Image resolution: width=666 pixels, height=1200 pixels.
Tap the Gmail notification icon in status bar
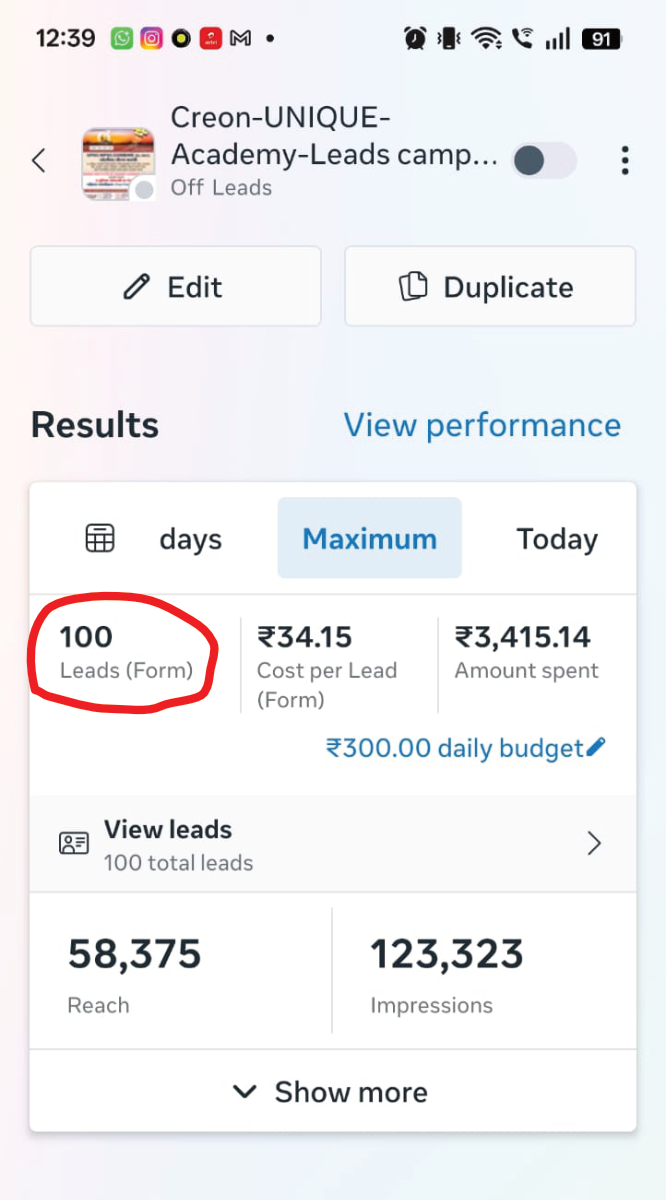[x=240, y=39]
